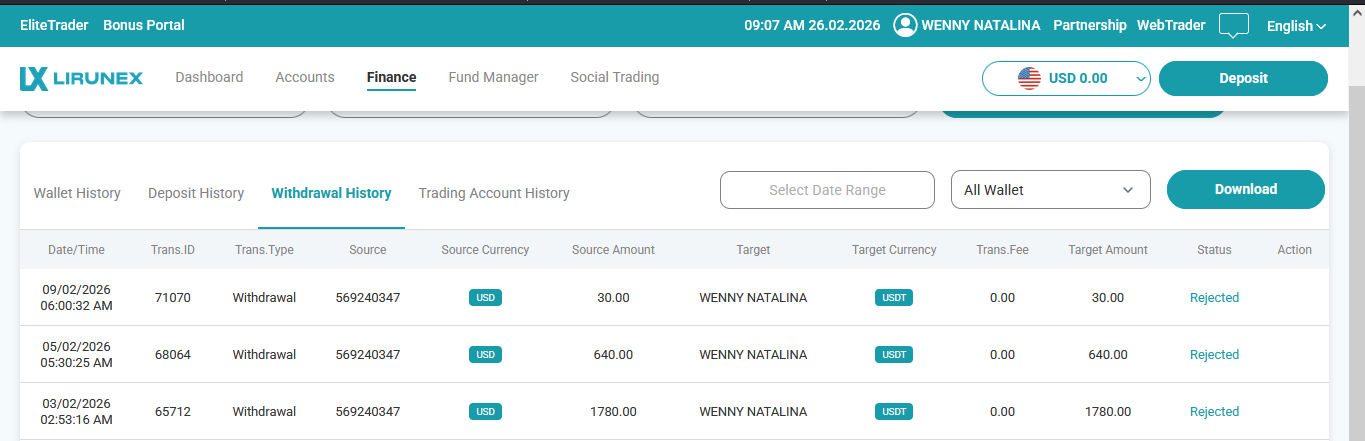Click the Lirunex logo
The width and height of the screenshot is (1365, 441).
81,78
